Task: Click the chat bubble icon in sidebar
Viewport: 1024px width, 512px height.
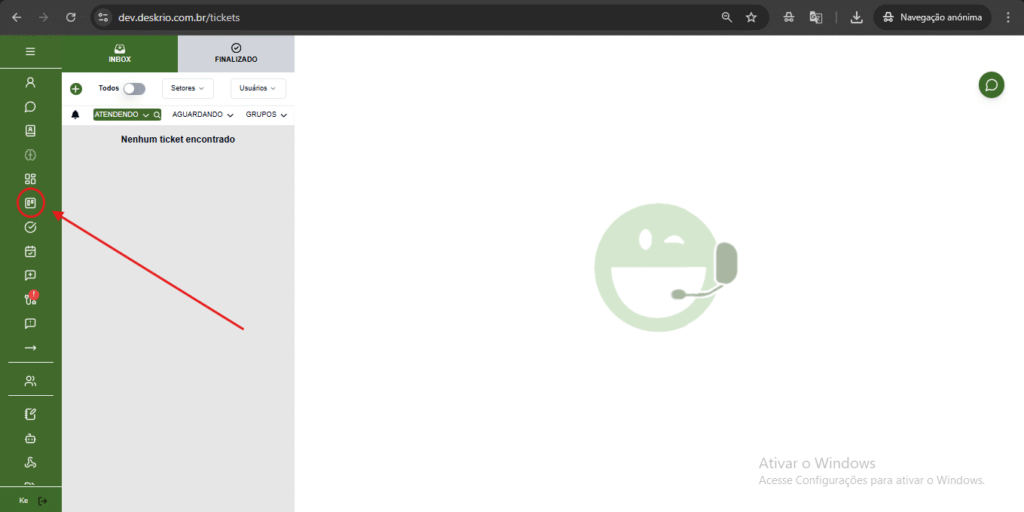Action: pos(30,107)
